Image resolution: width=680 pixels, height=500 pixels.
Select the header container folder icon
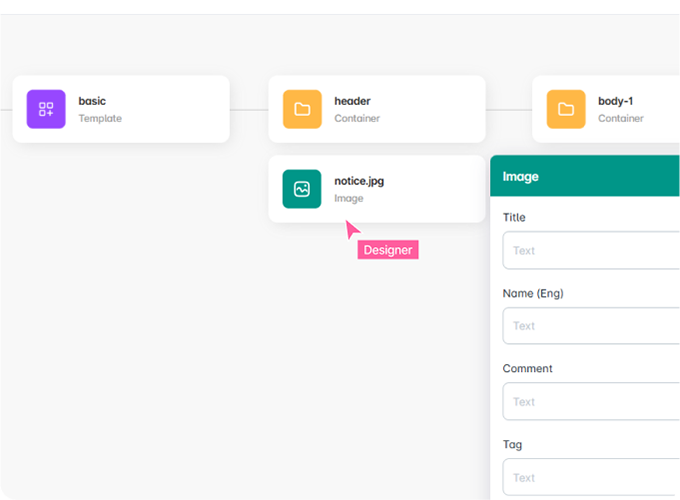[x=302, y=109]
